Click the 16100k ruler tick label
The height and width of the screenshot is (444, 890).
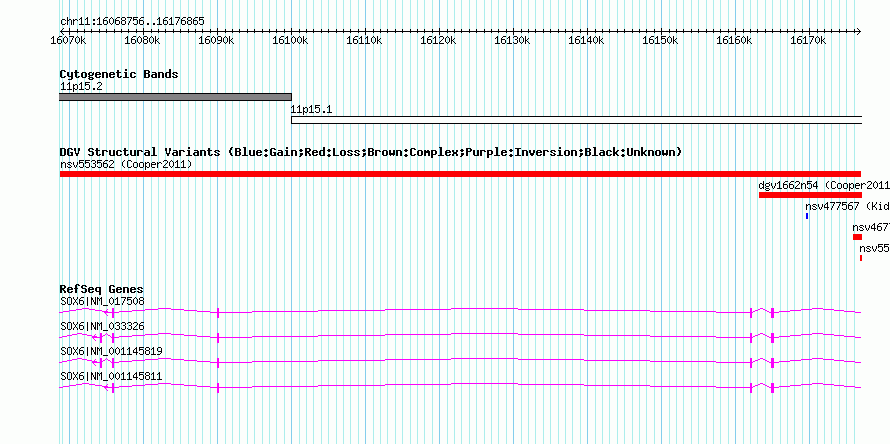290,41
